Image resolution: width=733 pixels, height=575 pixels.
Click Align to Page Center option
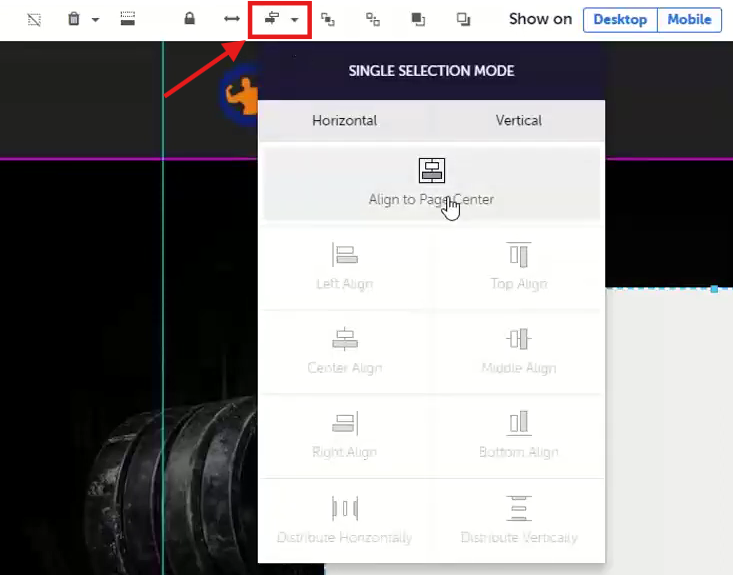click(x=431, y=183)
